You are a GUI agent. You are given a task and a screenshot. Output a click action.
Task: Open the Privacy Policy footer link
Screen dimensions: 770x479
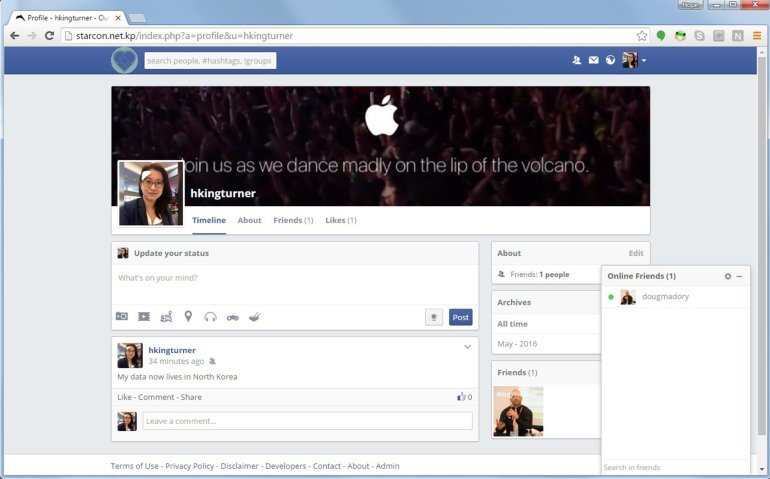(190, 466)
